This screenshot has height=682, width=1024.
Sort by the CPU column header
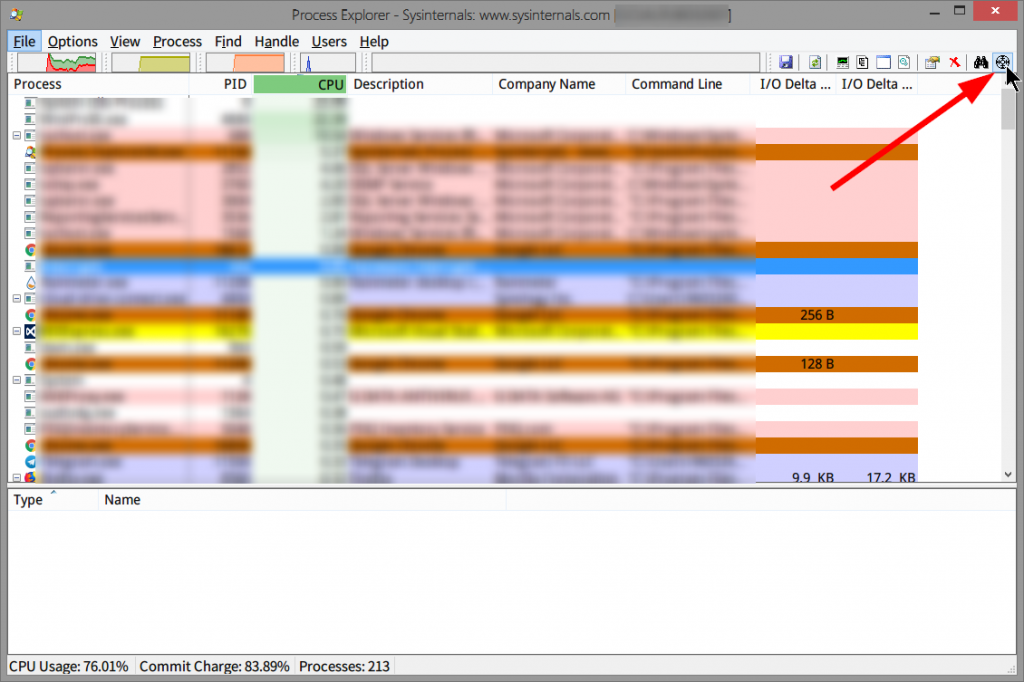[300, 84]
